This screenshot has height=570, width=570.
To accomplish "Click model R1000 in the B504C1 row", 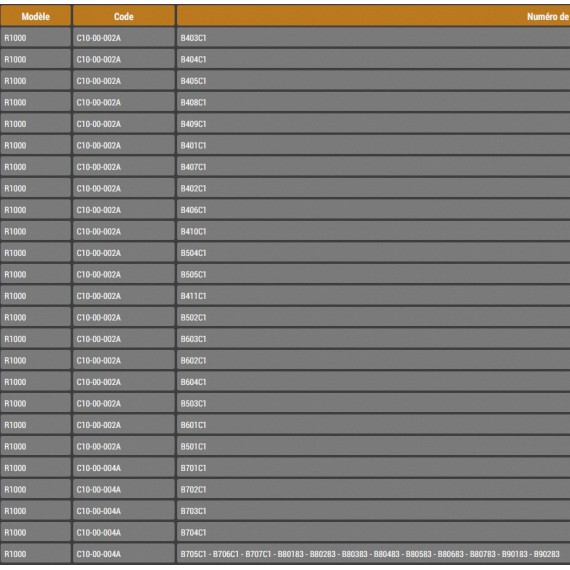I will click(x=15, y=253).
